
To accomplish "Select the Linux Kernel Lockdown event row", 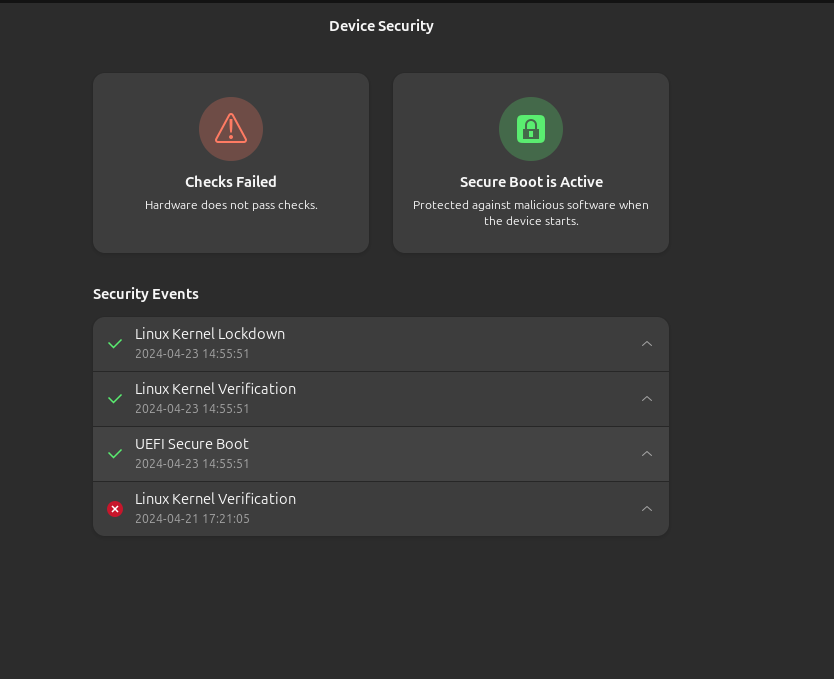I will point(380,344).
